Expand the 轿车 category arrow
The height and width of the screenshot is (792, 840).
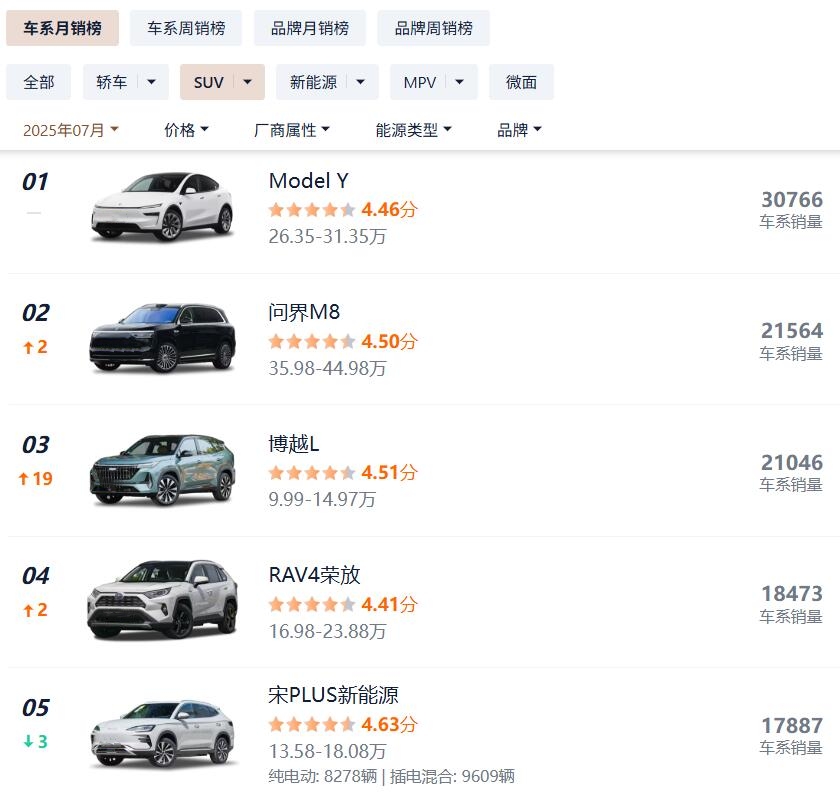[152, 82]
